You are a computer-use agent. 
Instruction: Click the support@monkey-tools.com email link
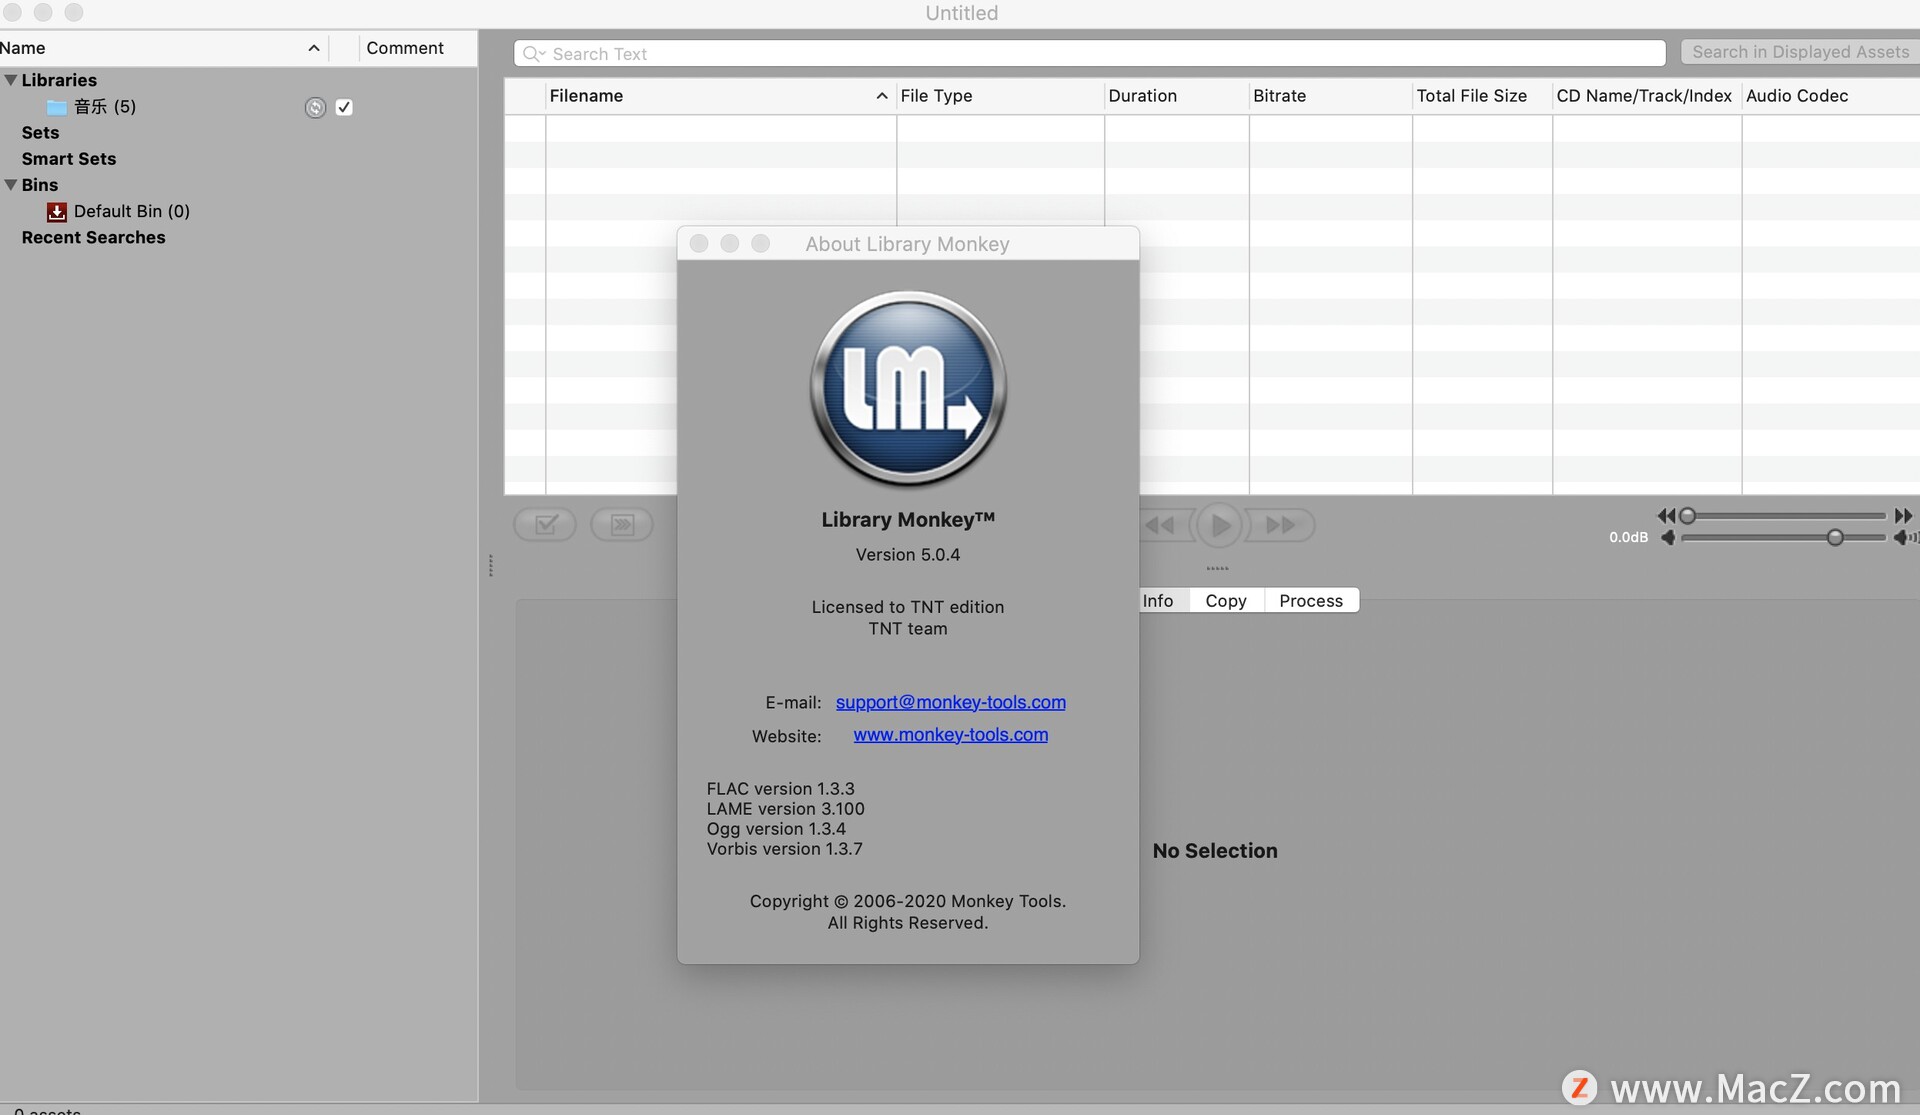point(950,702)
